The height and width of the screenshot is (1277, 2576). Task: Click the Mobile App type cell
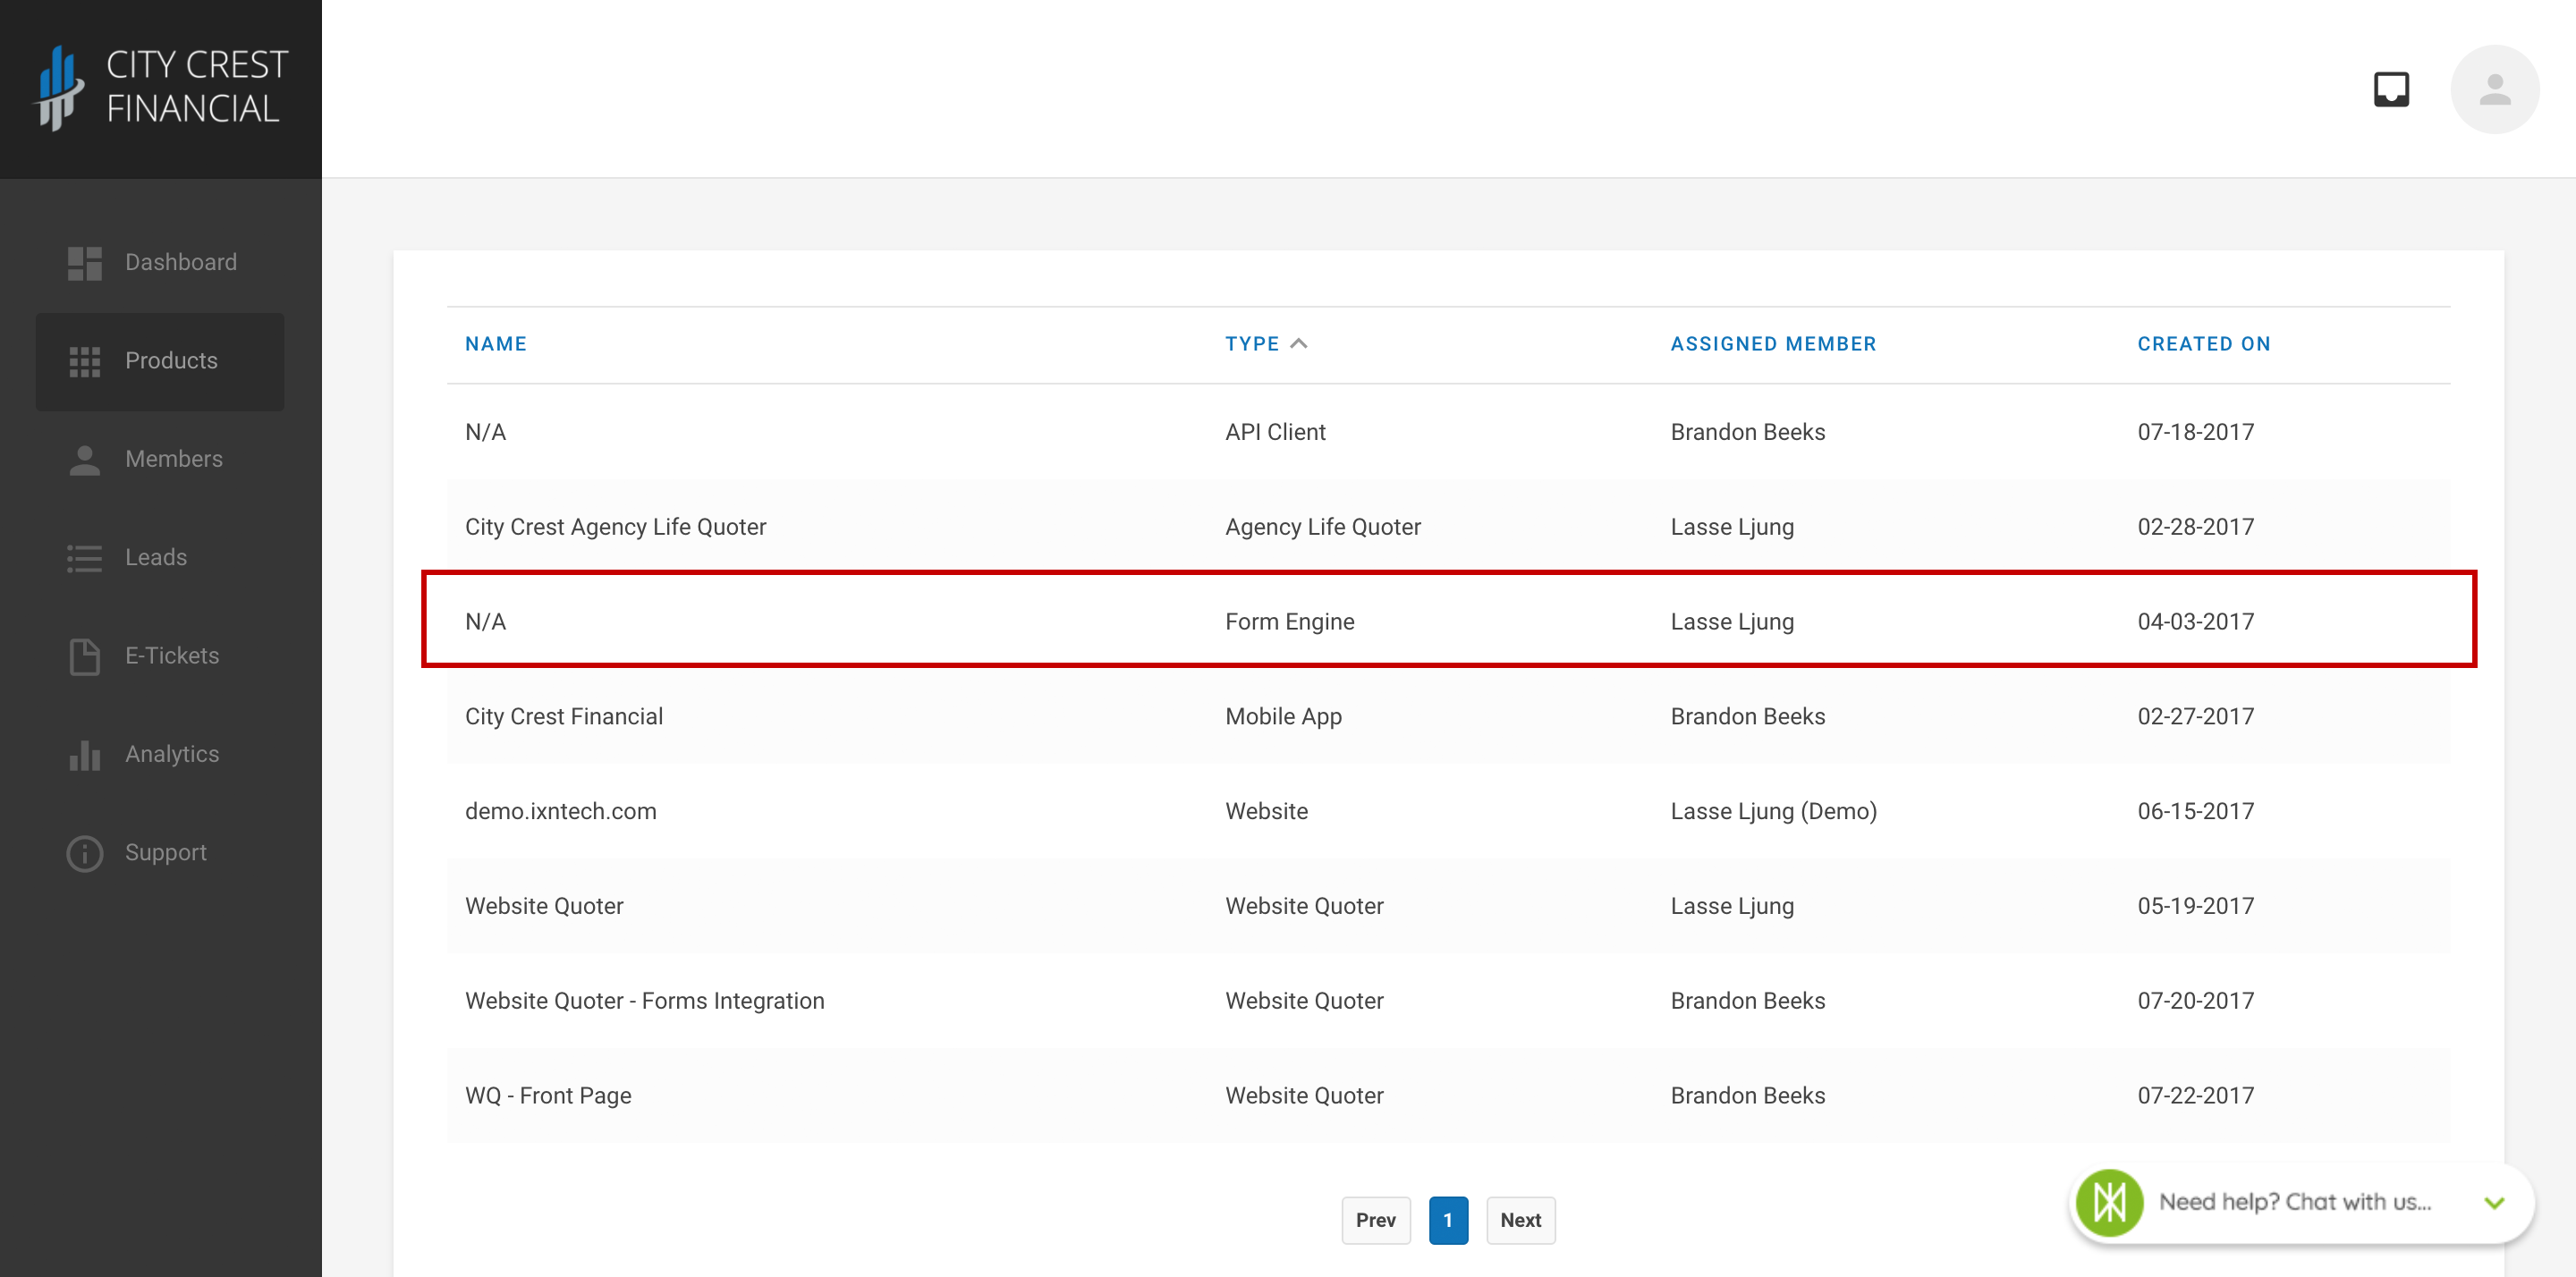pos(1283,716)
